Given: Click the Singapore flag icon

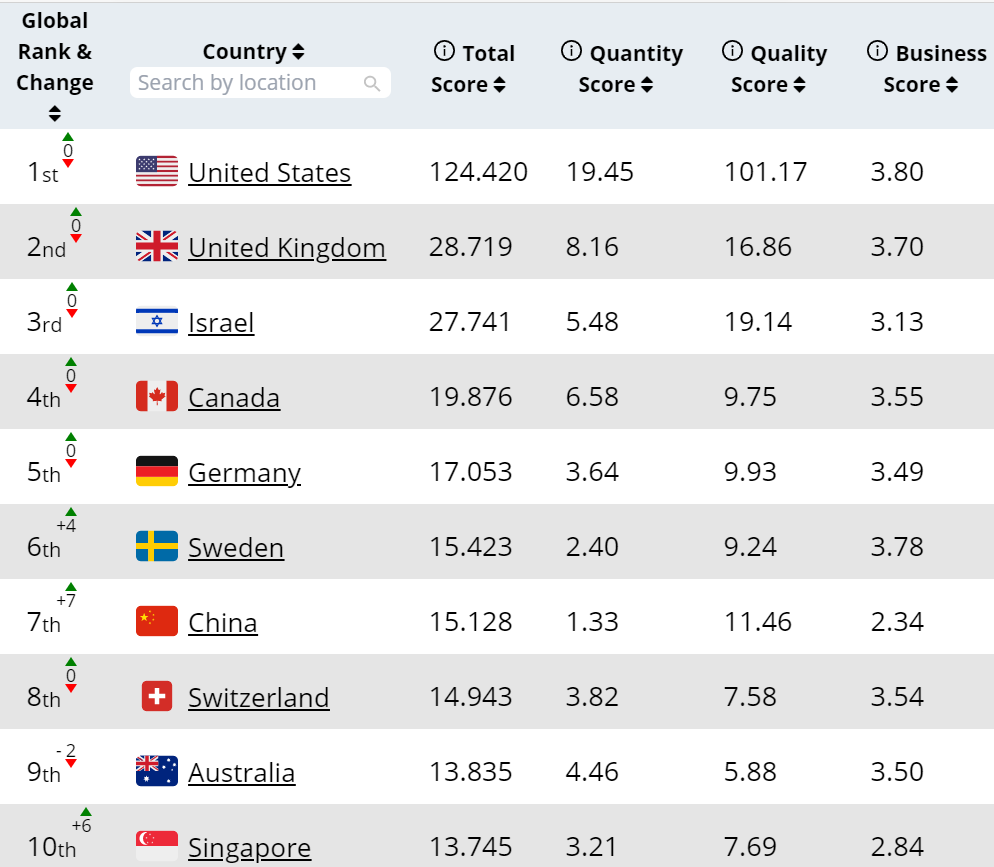Looking at the screenshot, I should (157, 846).
